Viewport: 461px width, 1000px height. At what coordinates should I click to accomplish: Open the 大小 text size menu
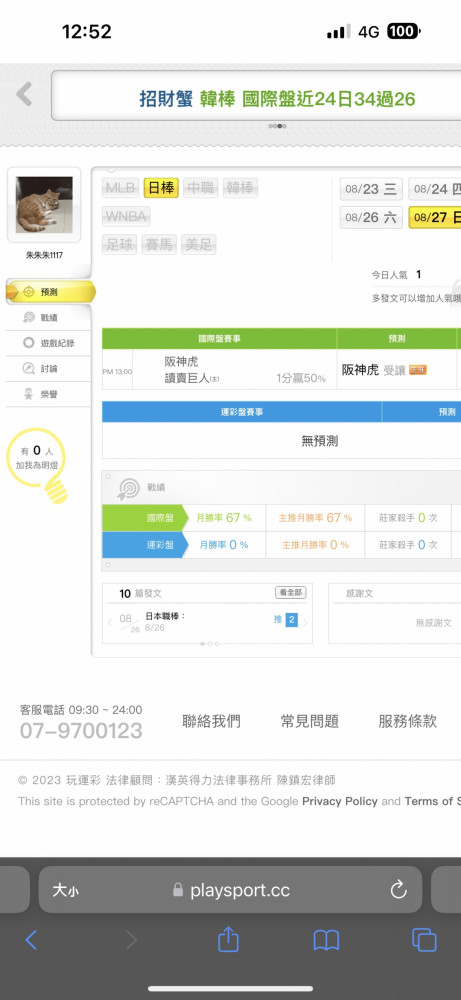click(x=66, y=890)
